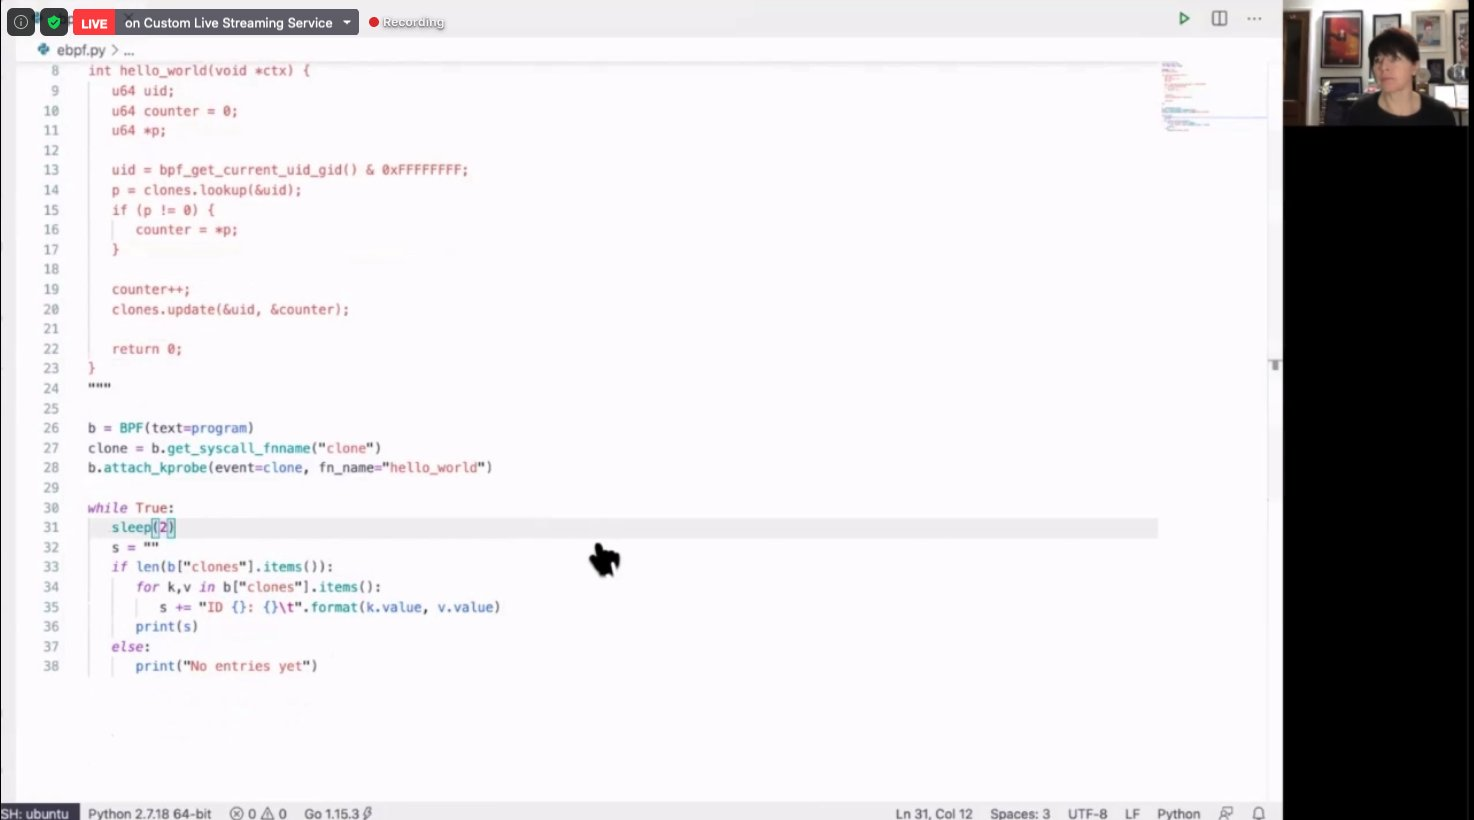Click the Zoom meeting info icon
The image size is (1474, 820).
20,22
